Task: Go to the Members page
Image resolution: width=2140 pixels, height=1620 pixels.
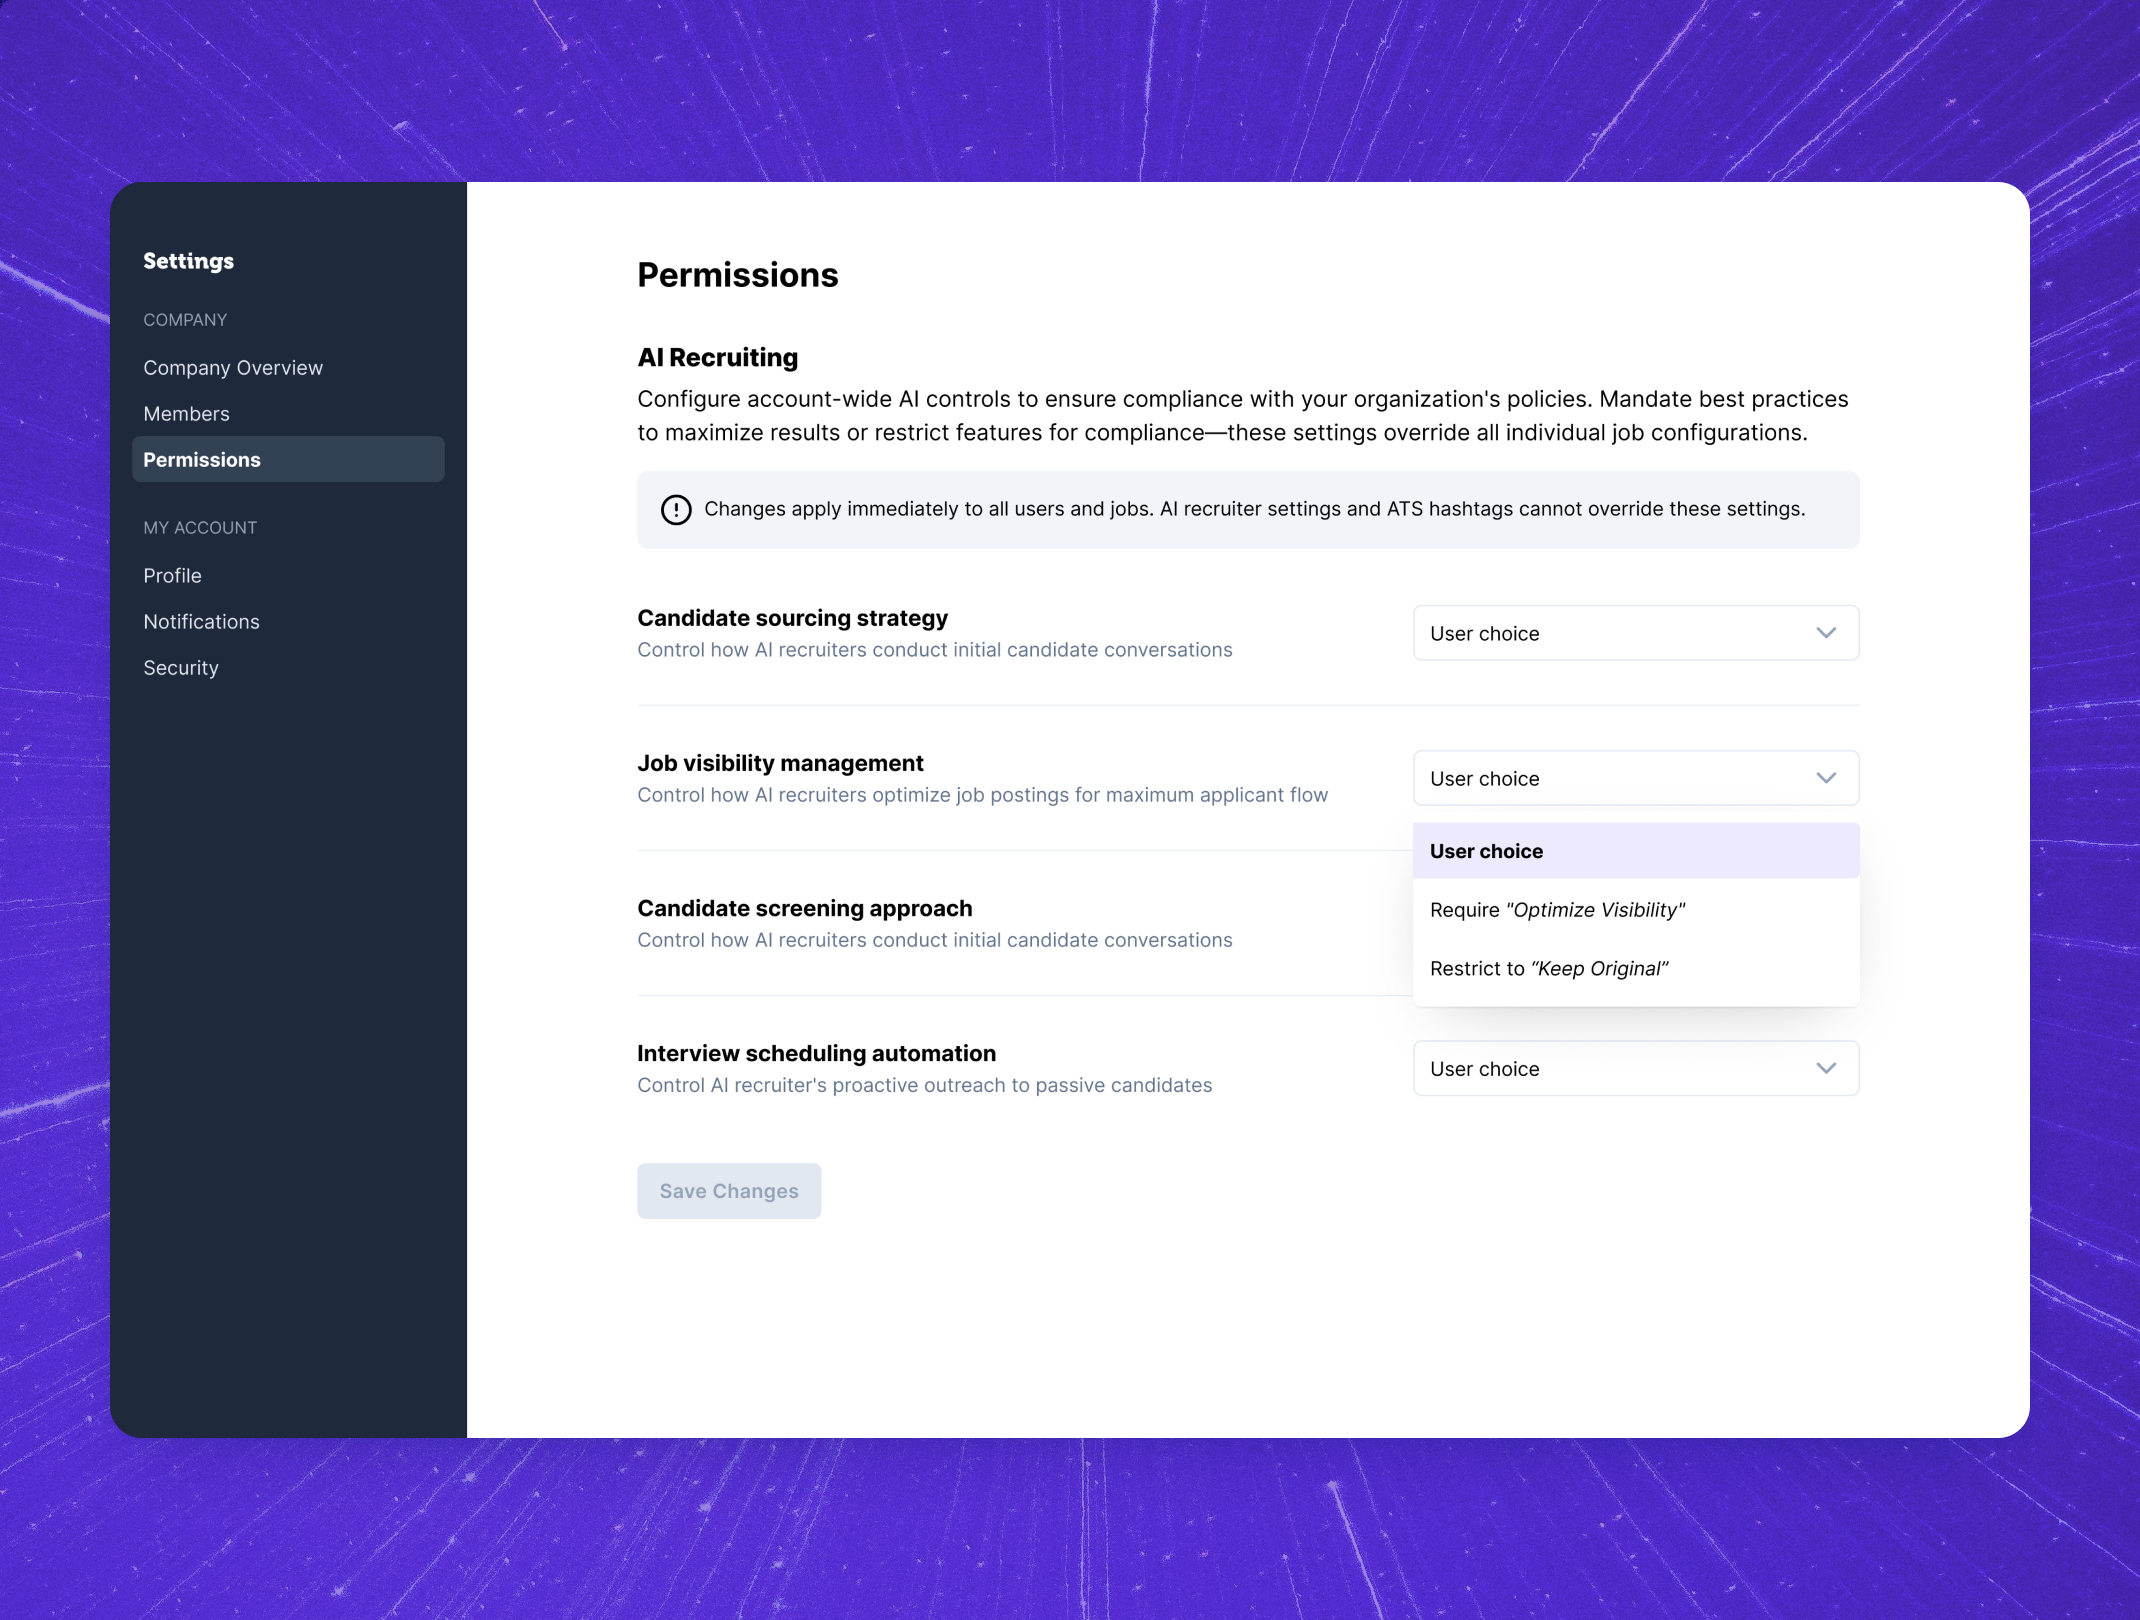Action: [x=186, y=414]
